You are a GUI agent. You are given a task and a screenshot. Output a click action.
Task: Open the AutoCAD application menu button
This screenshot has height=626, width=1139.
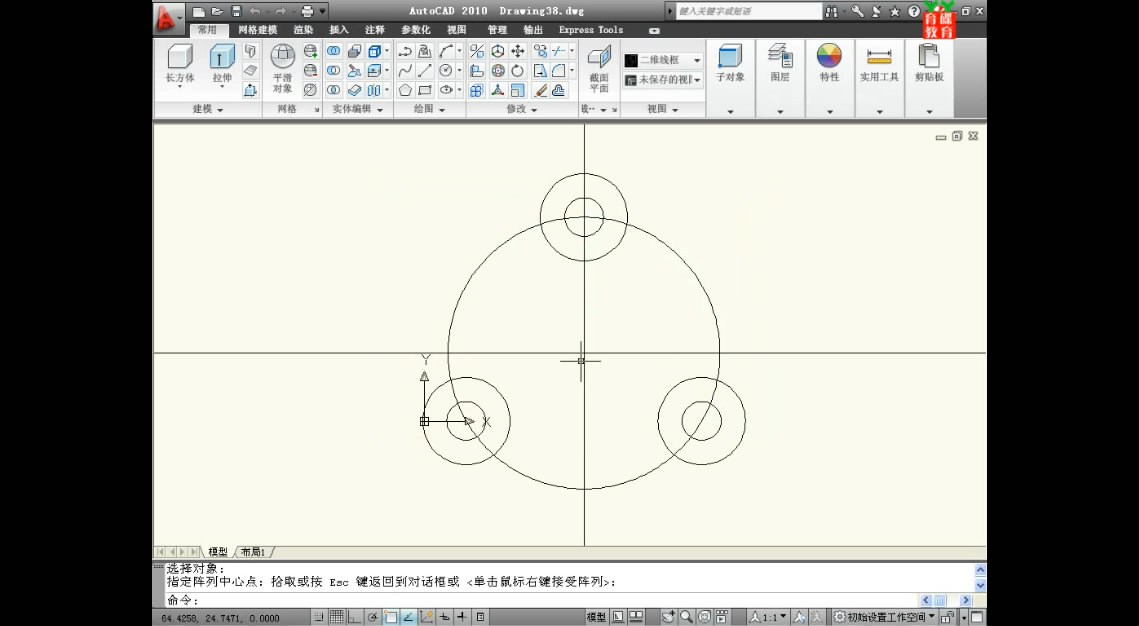(x=169, y=20)
